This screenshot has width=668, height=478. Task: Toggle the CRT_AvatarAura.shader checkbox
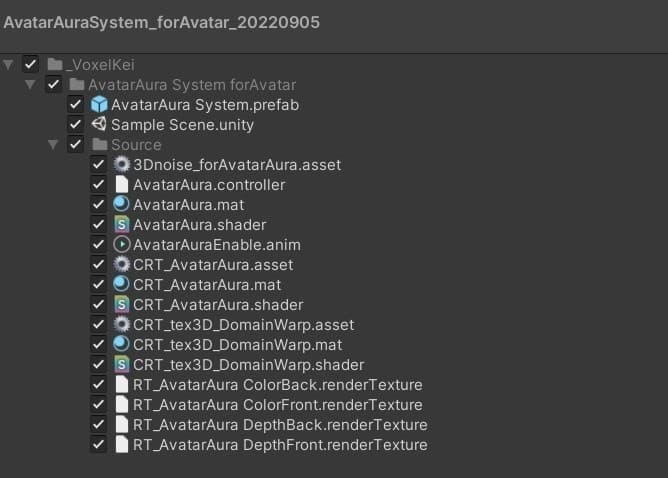[98, 305]
